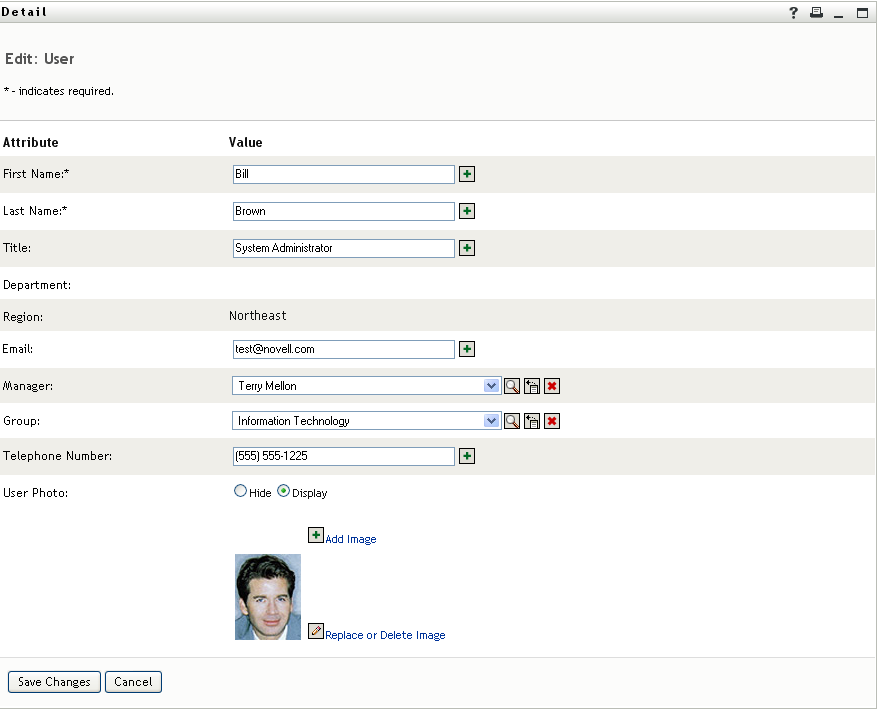The height and width of the screenshot is (724, 878).
Task: Click the Print icon in title bar
Action: click(816, 13)
